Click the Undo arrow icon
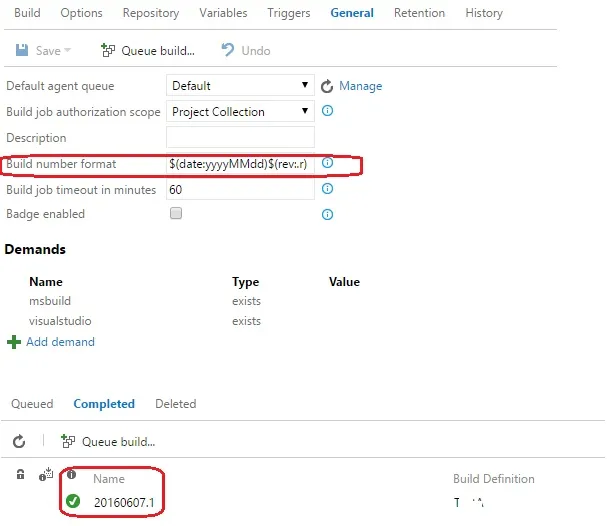This screenshot has height=526, width=607. pos(227,50)
